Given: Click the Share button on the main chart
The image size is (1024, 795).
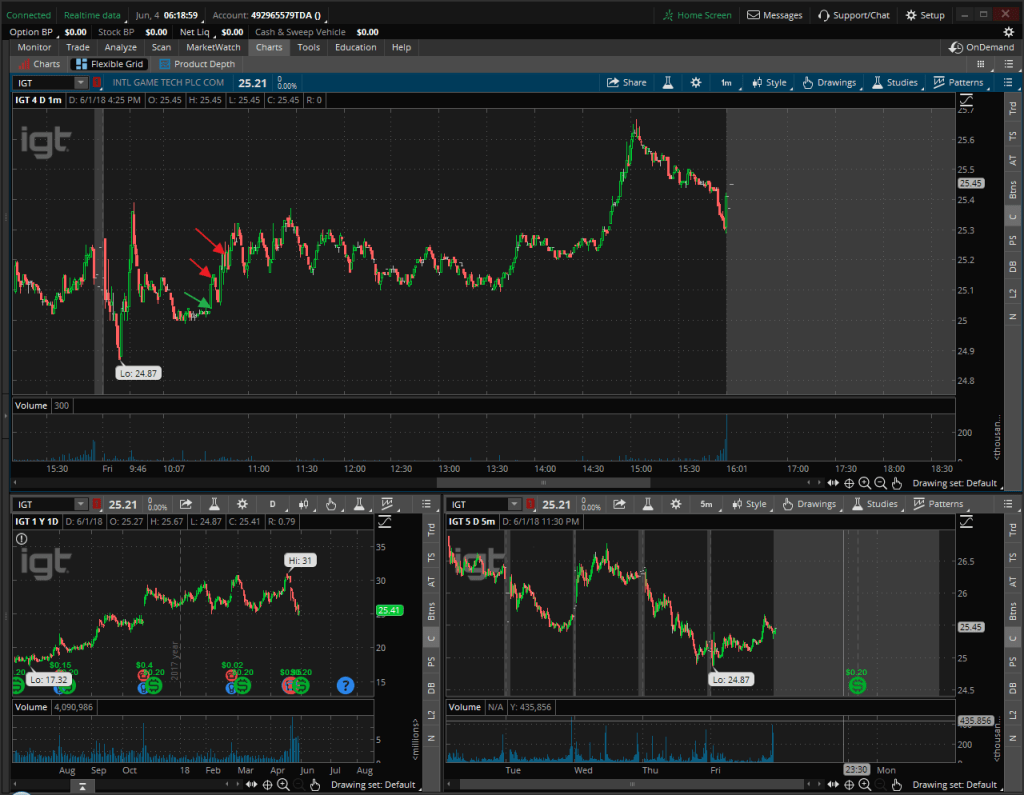Looking at the screenshot, I should click(x=627, y=83).
